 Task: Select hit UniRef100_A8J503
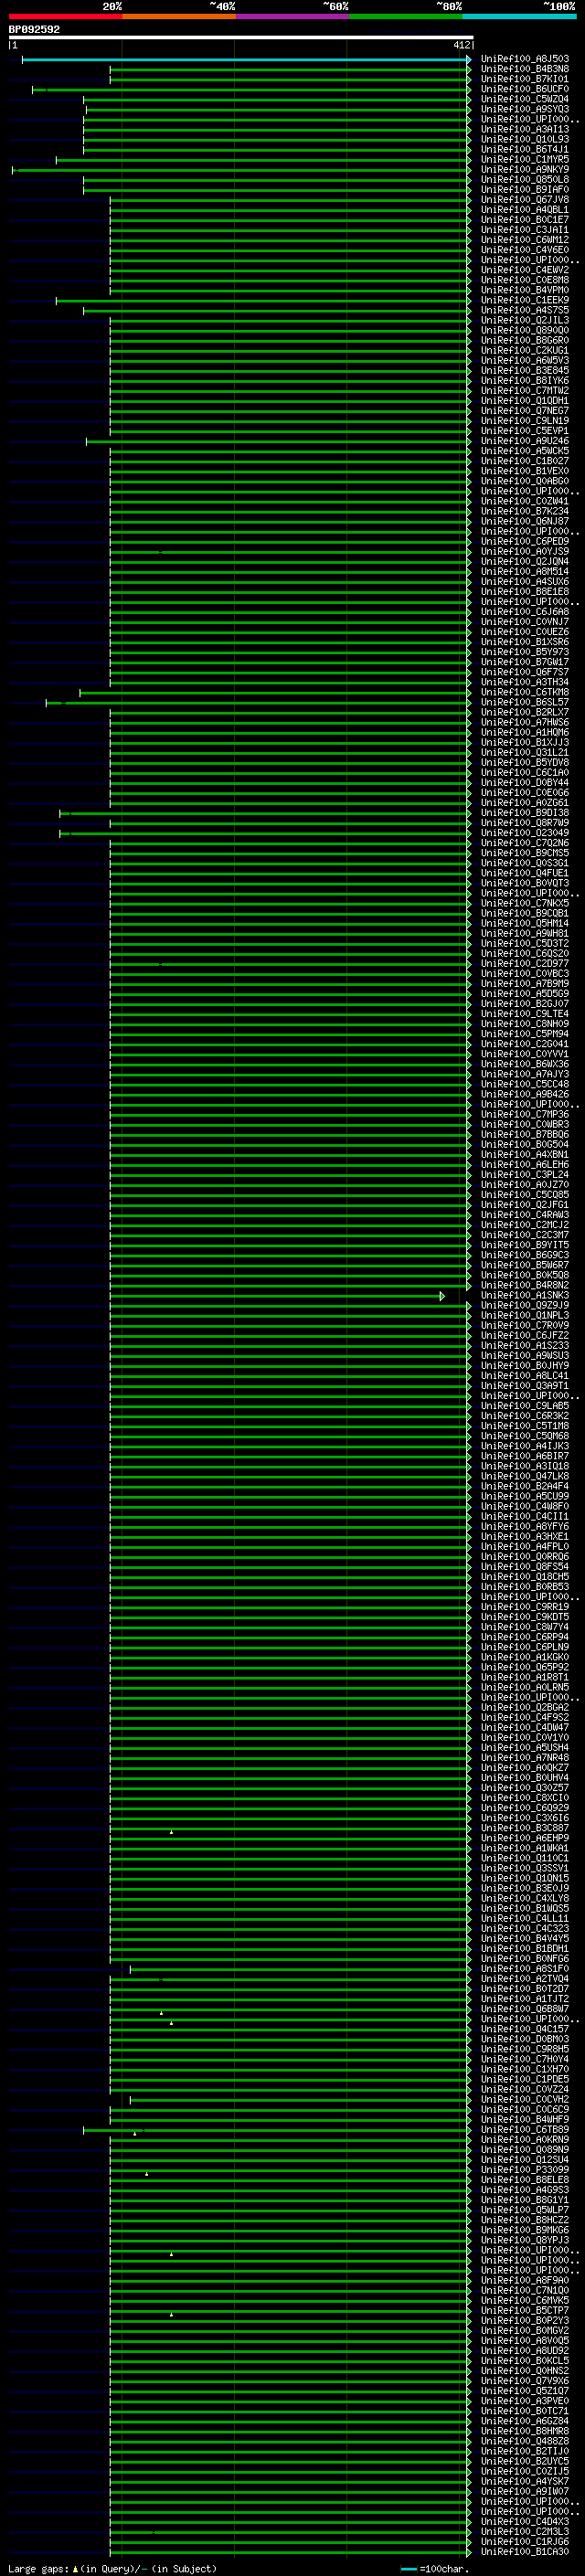(525, 59)
